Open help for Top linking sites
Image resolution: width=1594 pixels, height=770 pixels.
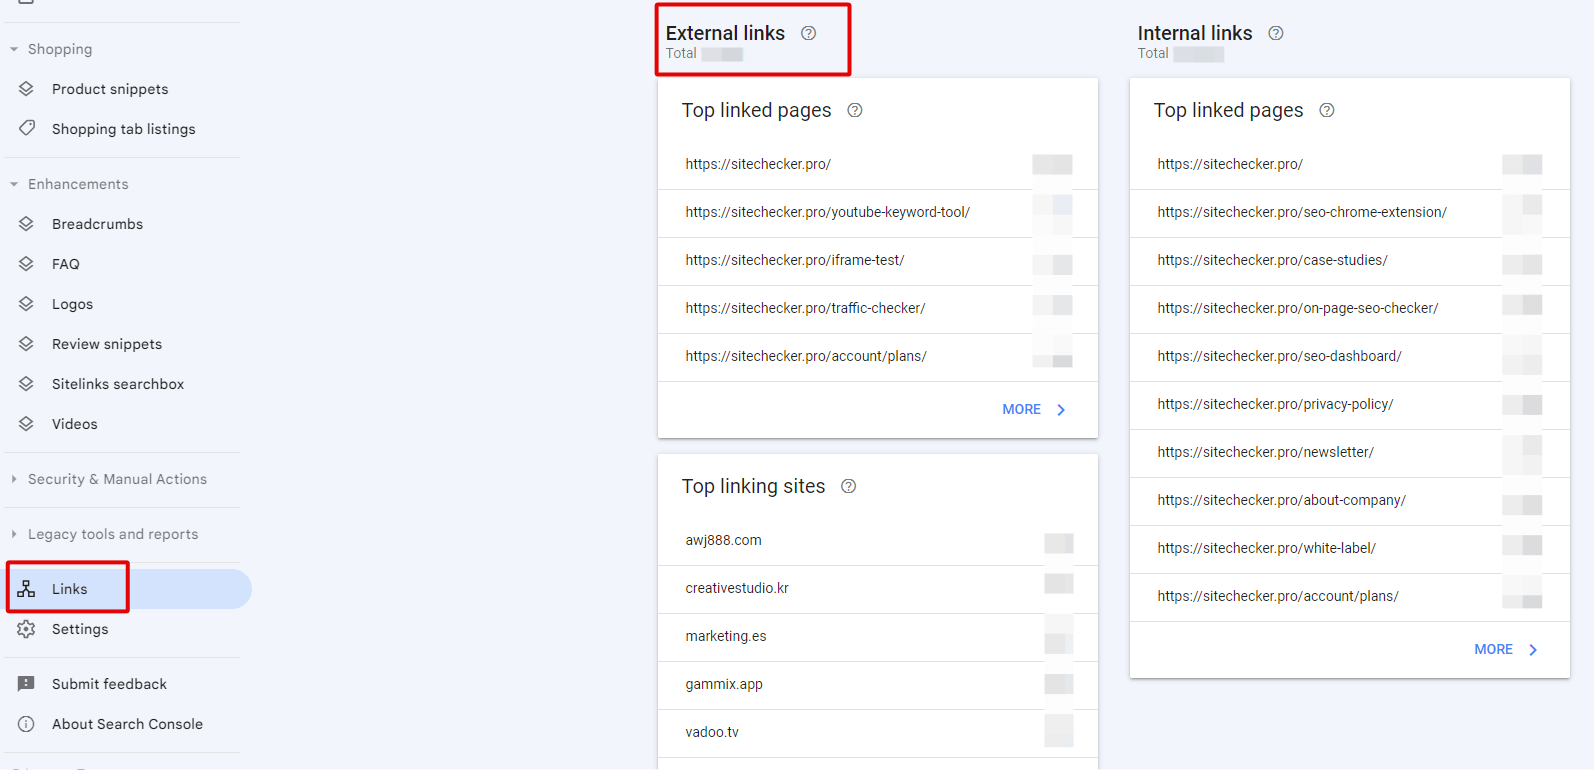click(x=849, y=486)
